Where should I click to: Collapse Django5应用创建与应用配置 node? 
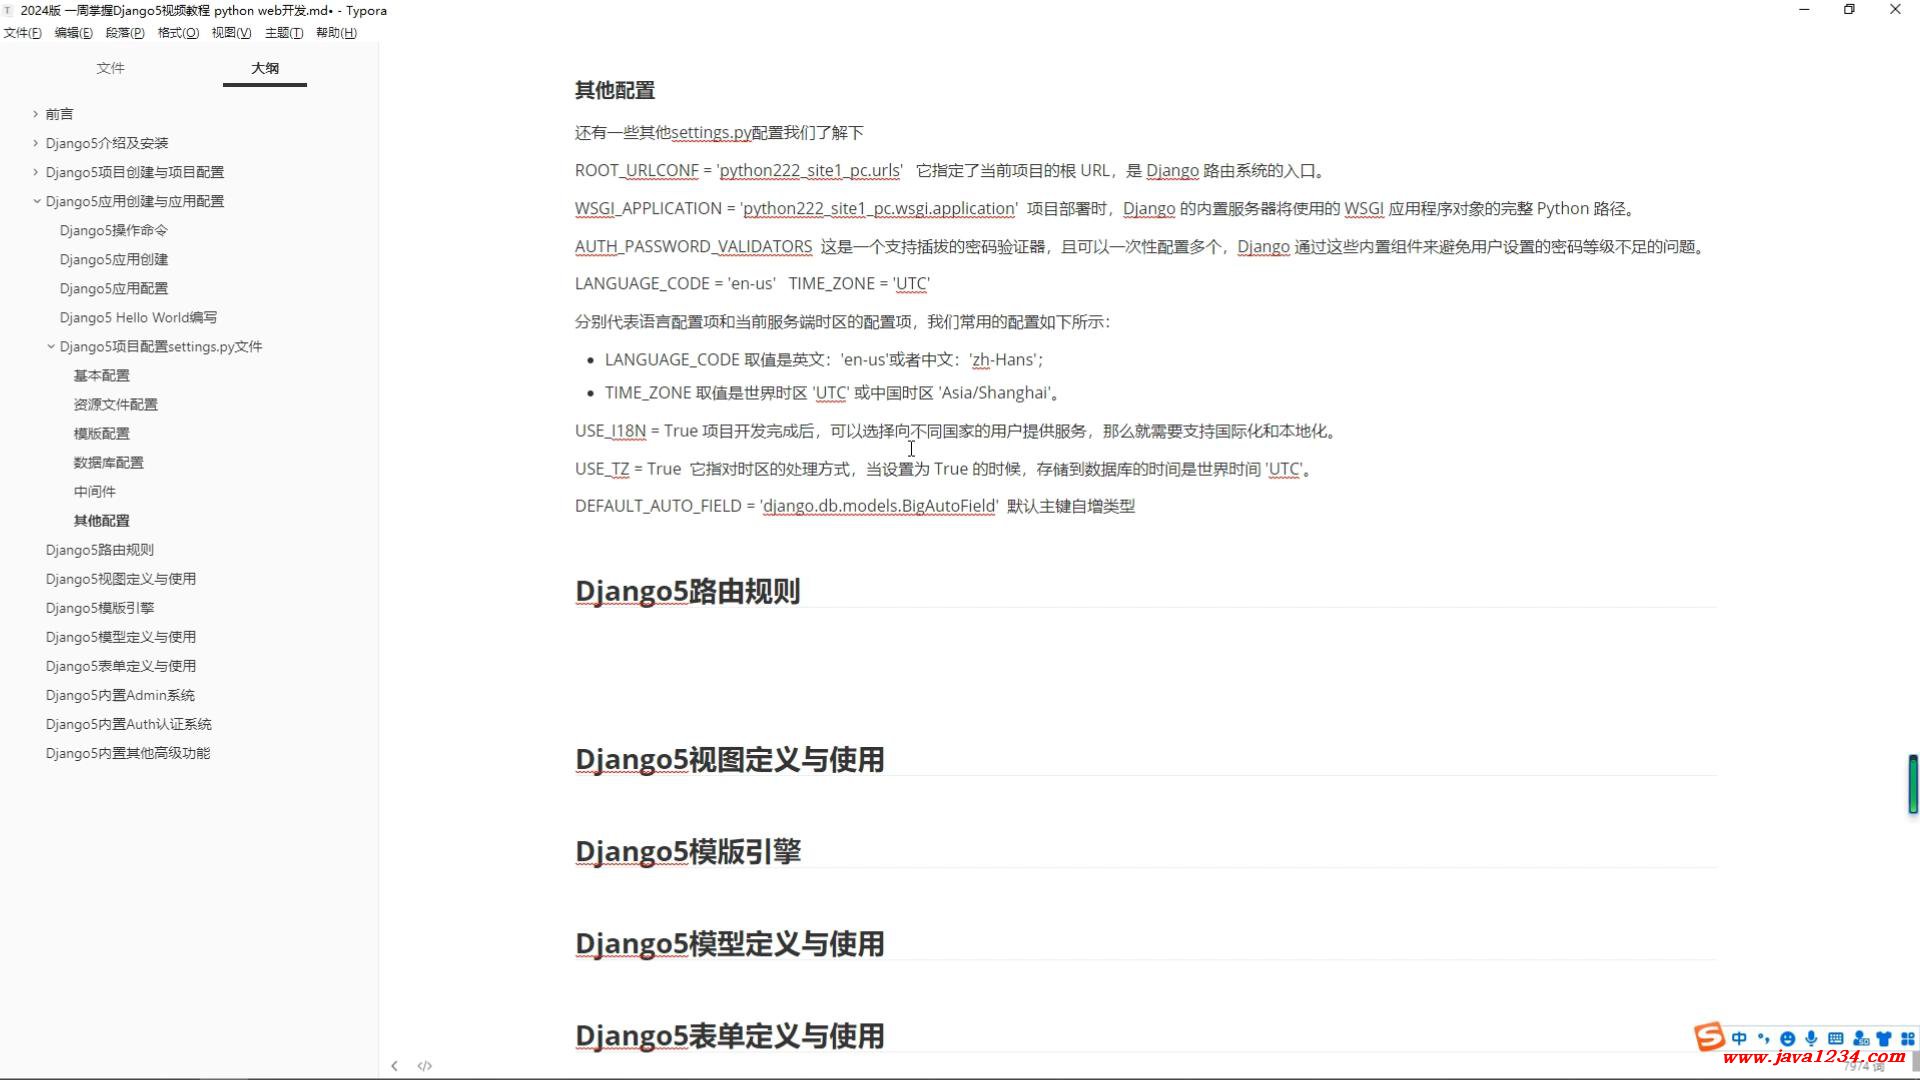coord(36,201)
